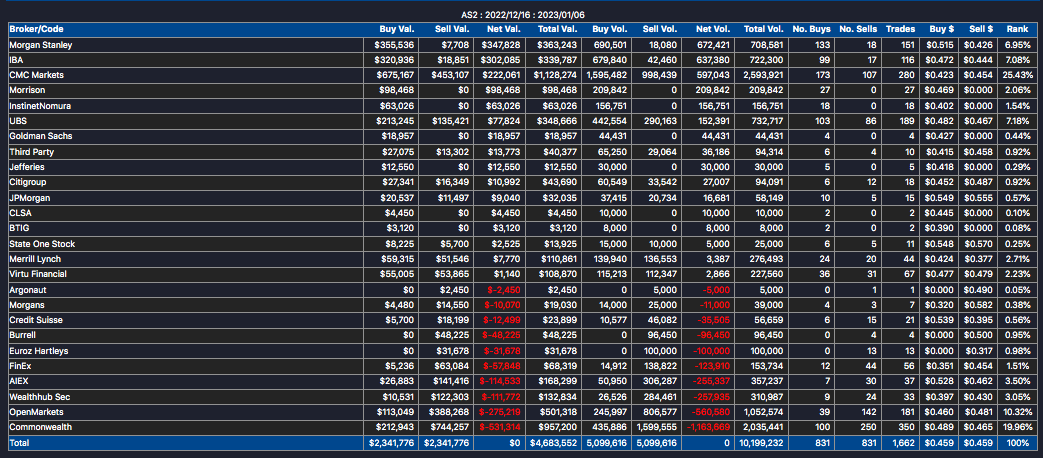Select the IBA broker name
This screenshot has height=458, width=1043.
tap(16, 60)
